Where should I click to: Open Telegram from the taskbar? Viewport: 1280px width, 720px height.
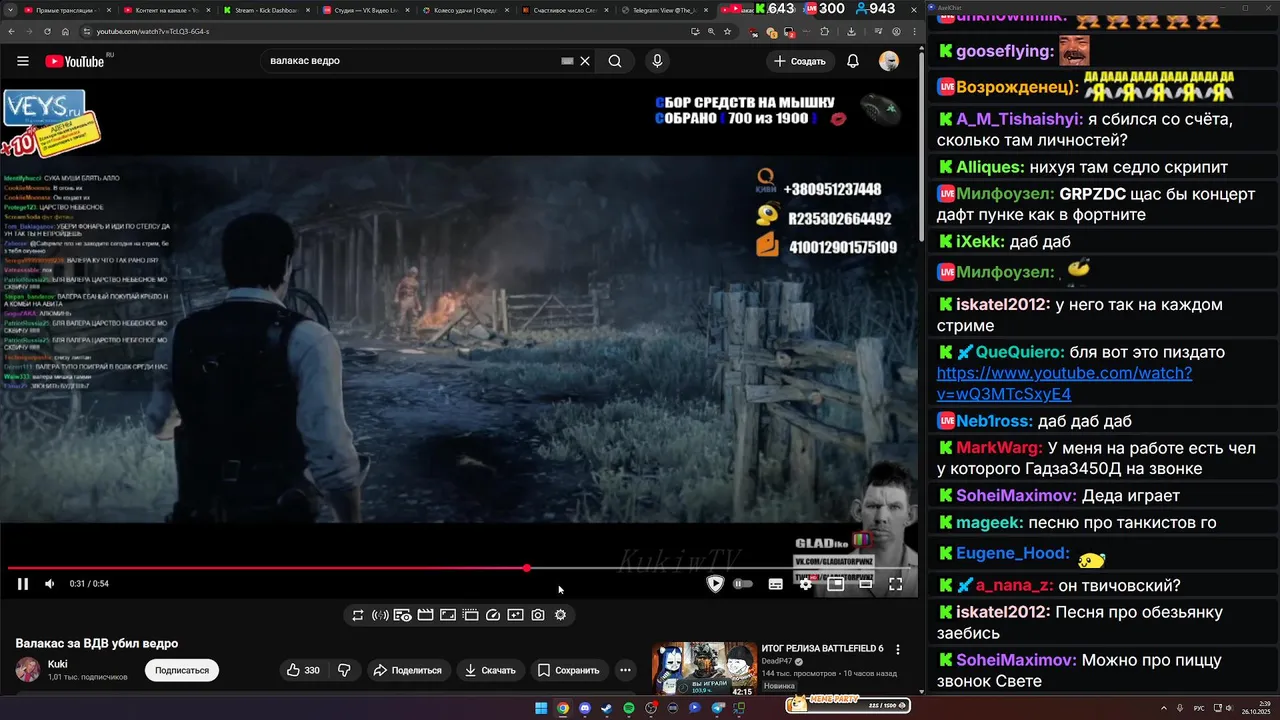(x=717, y=708)
